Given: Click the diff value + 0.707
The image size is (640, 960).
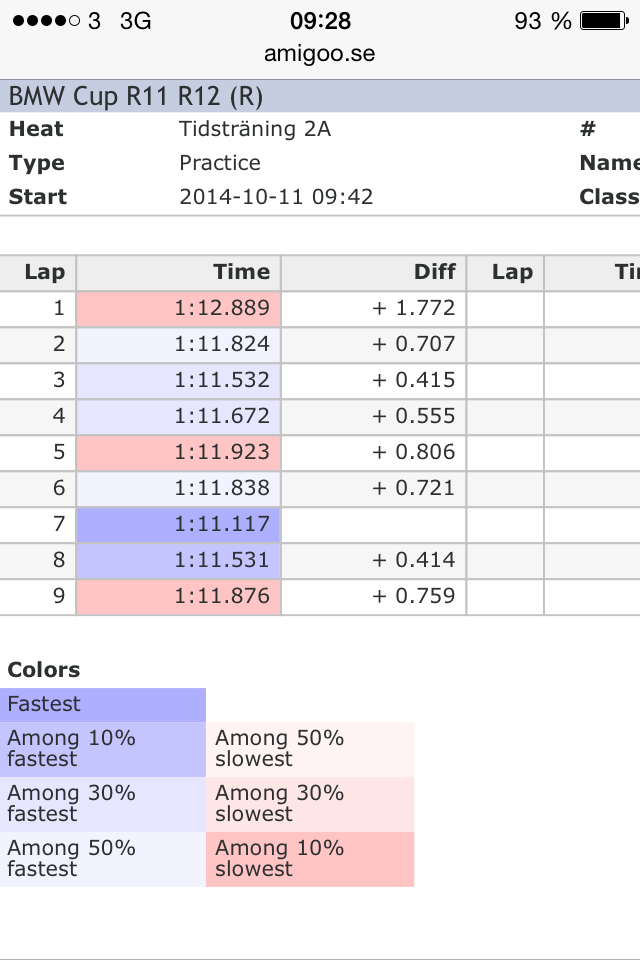Looking at the screenshot, I should (x=413, y=344).
